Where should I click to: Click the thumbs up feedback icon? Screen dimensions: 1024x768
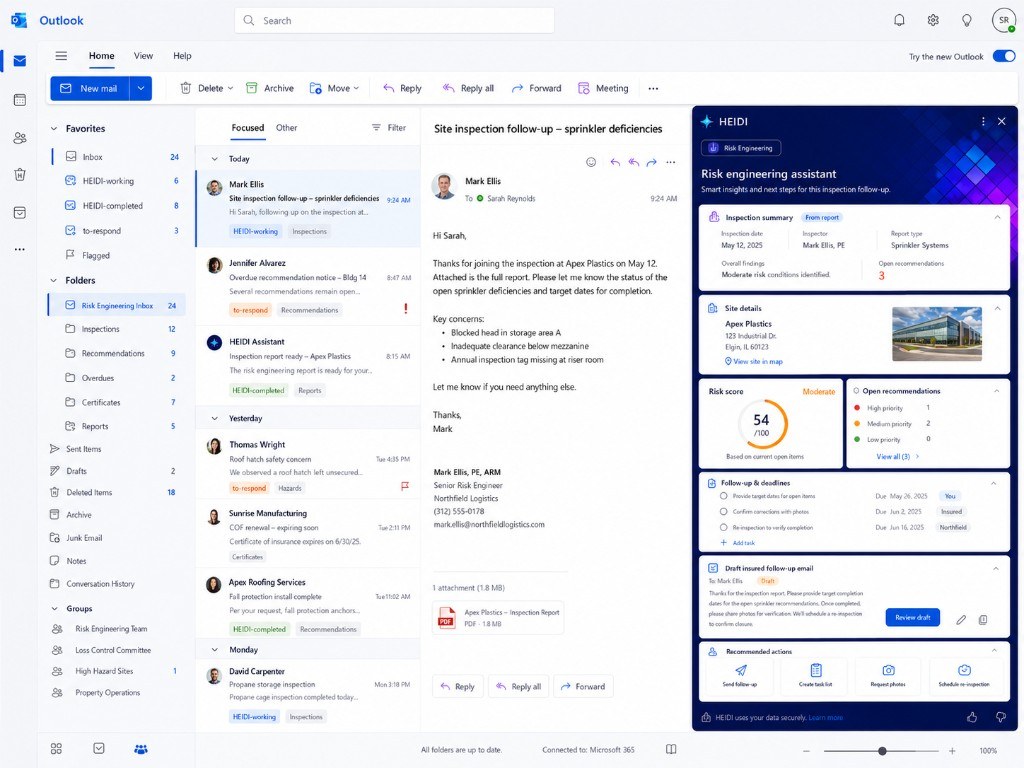point(972,717)
